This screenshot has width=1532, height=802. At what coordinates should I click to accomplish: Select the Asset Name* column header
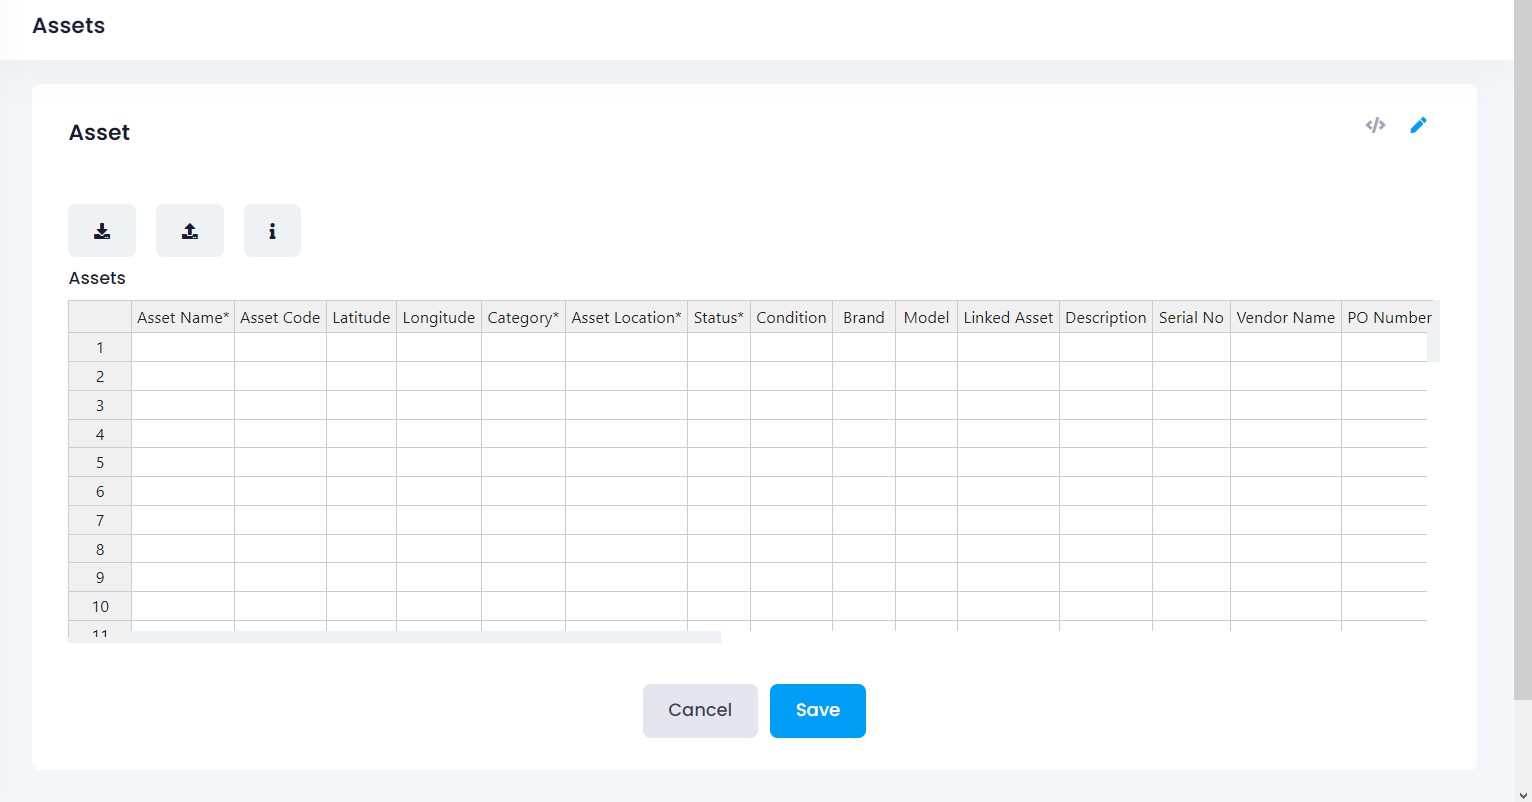point(183,317)
